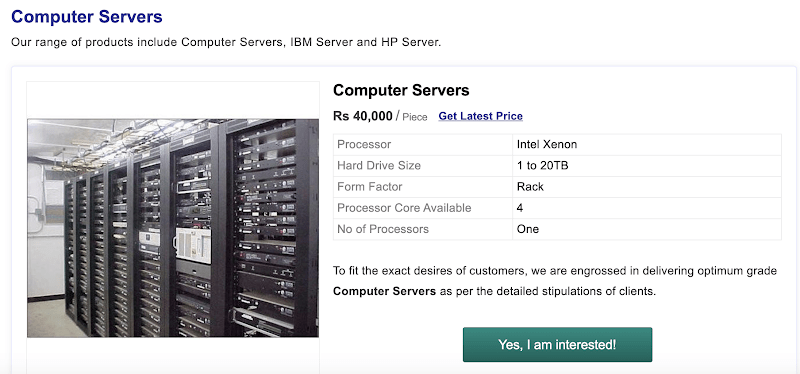Click the value 4 for processor cores
This screenshot has width=800, height=374.
click(520, 208)
